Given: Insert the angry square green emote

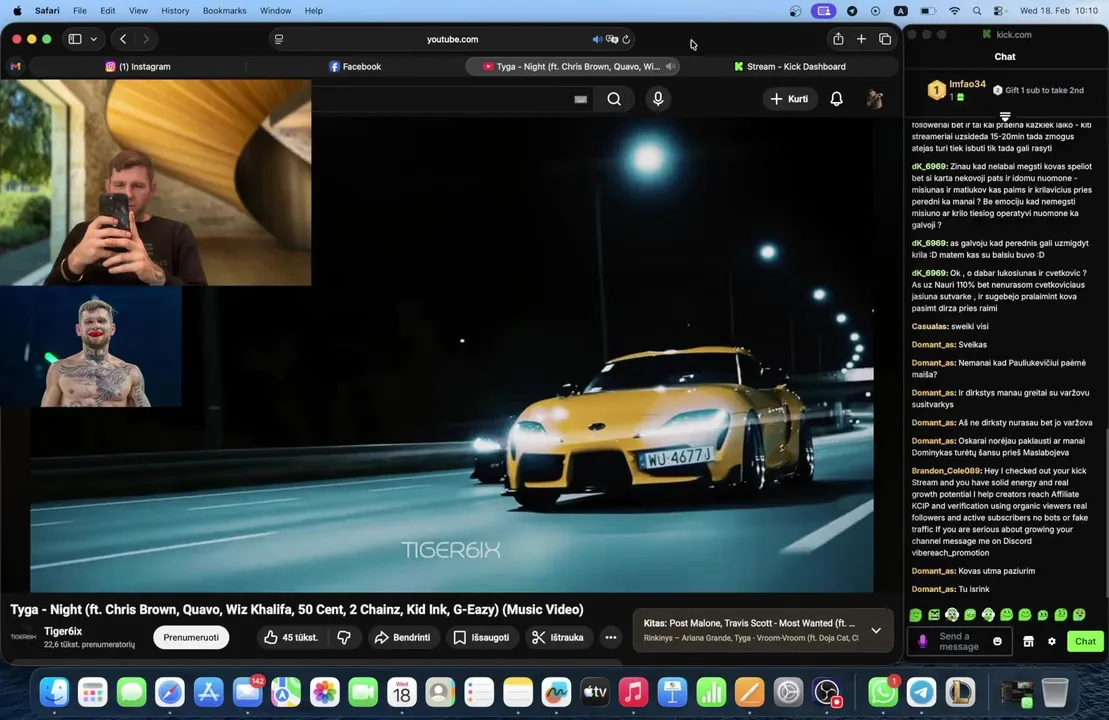Looking at the screenshot, I should [934, 615].
